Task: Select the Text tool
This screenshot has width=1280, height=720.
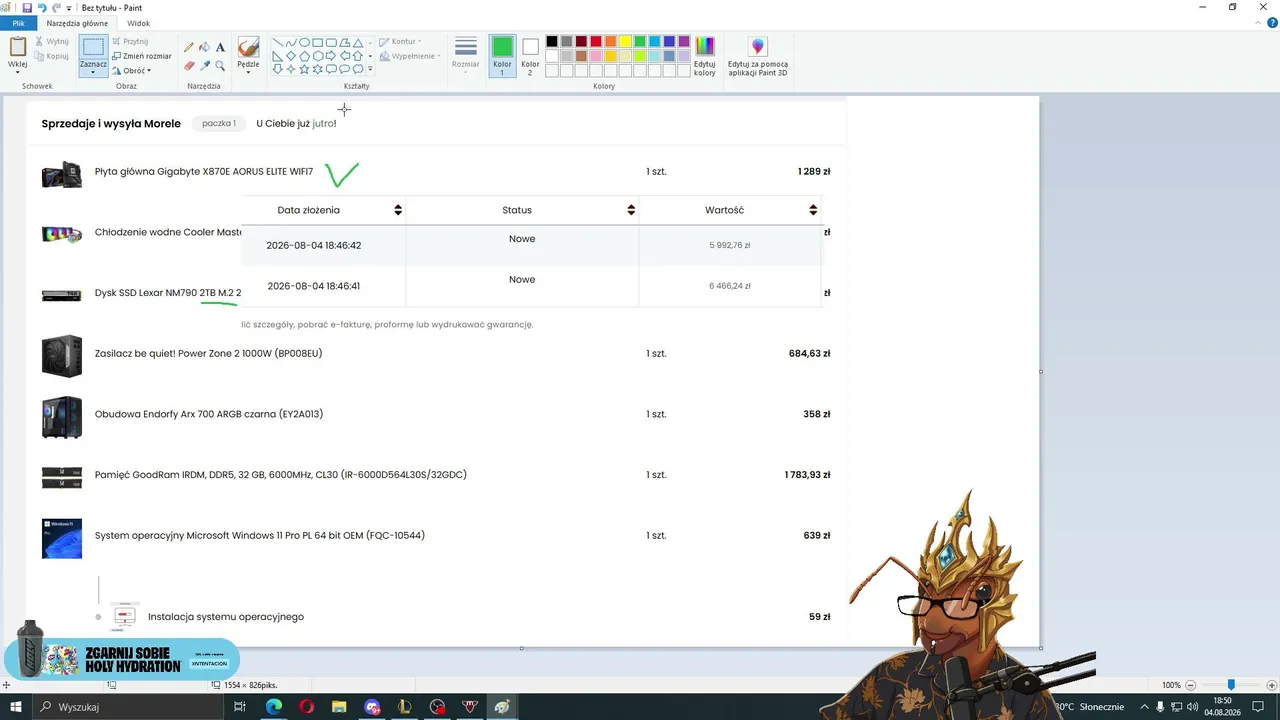Action: click(220, 47)
